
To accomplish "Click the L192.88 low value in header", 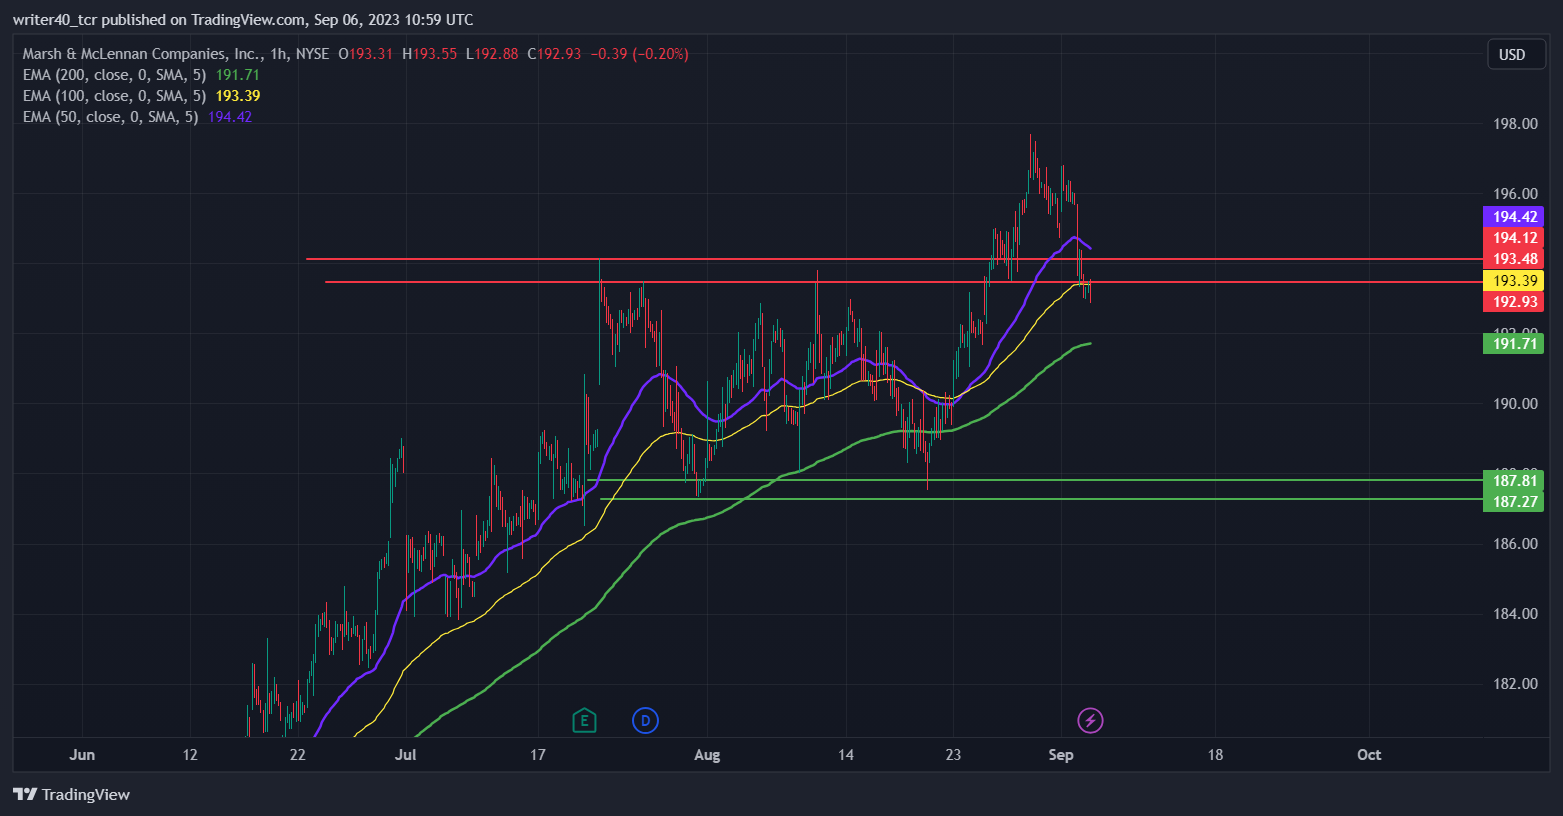I will click(x=492, y=54).
